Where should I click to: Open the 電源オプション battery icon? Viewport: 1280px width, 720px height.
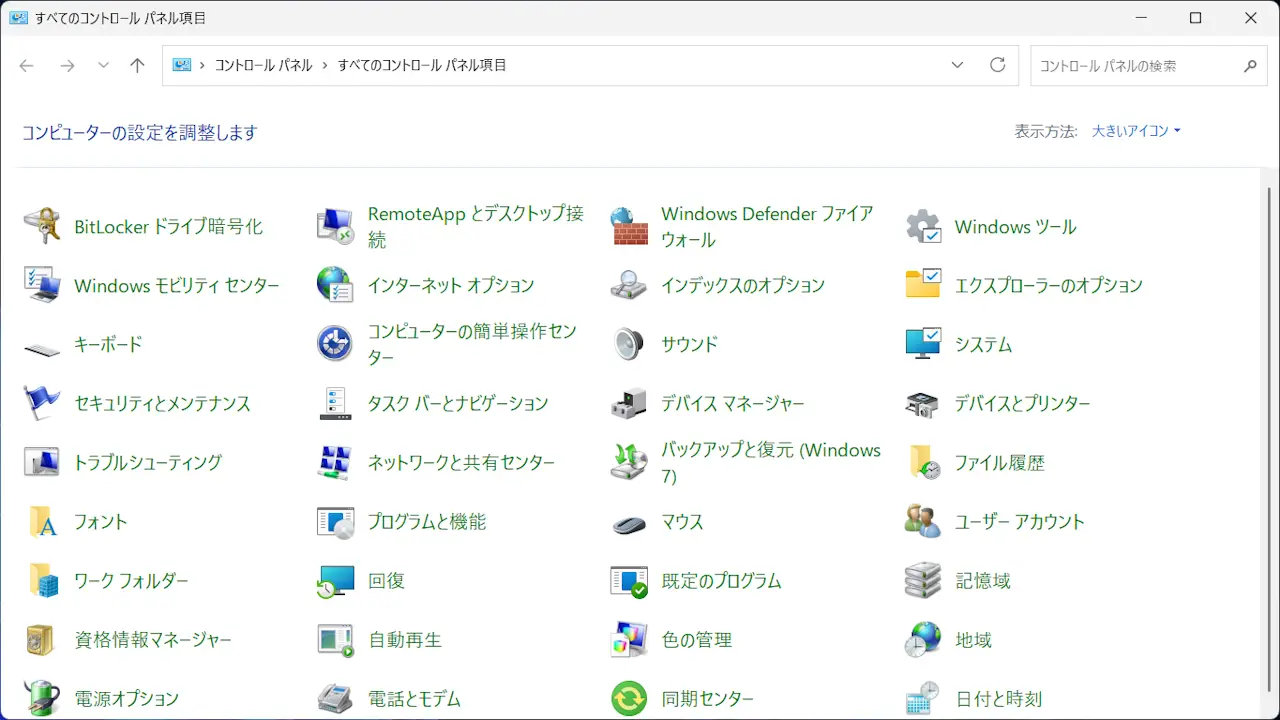tap(42, 698)
